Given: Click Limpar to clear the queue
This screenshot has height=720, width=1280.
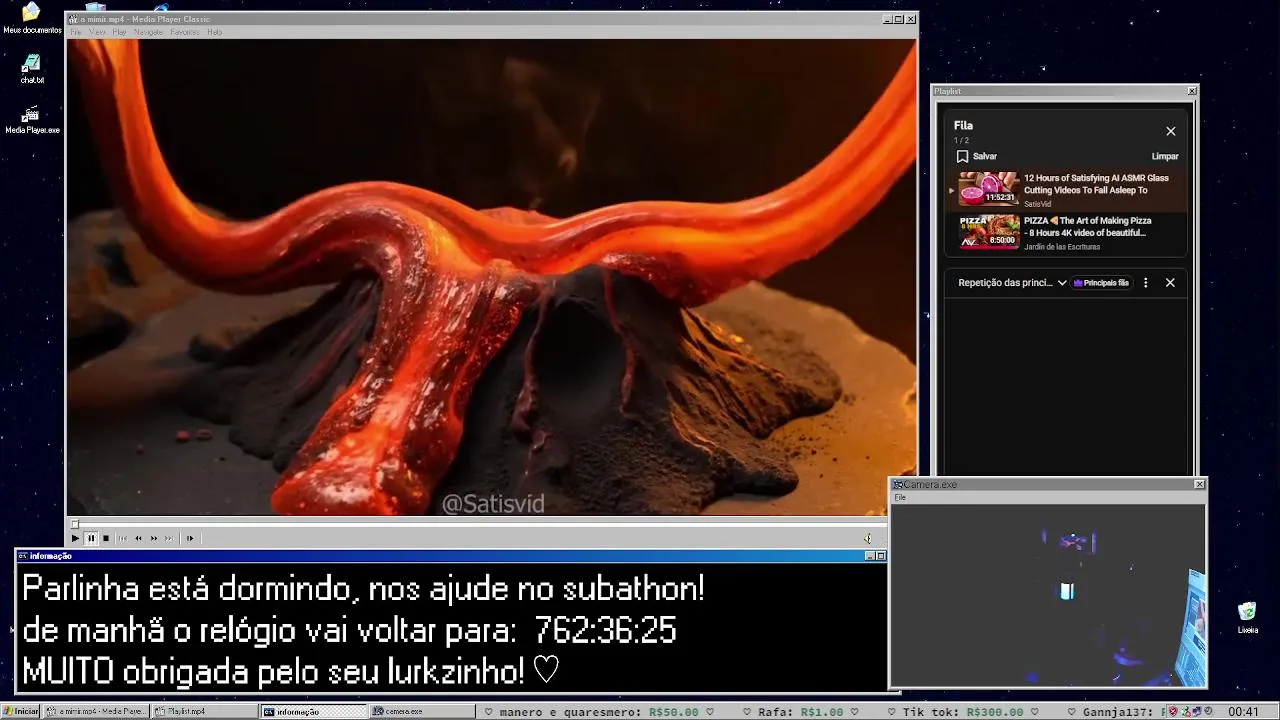Looking at the screenshot, I should [x=1165, y=156].
